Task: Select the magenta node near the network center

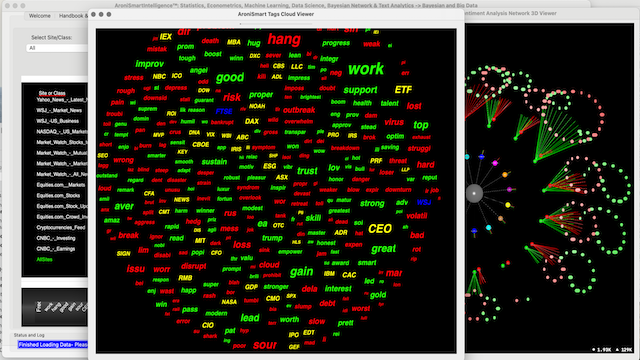Action: (x=495, y=163)
